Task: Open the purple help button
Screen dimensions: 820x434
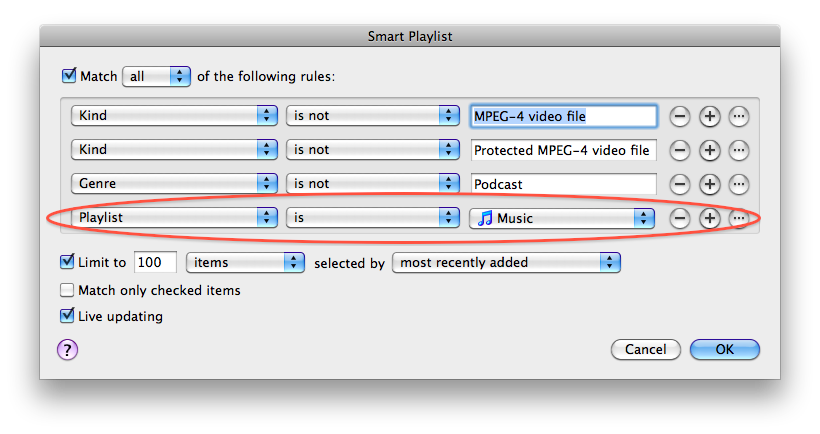Action: [67, 350]
